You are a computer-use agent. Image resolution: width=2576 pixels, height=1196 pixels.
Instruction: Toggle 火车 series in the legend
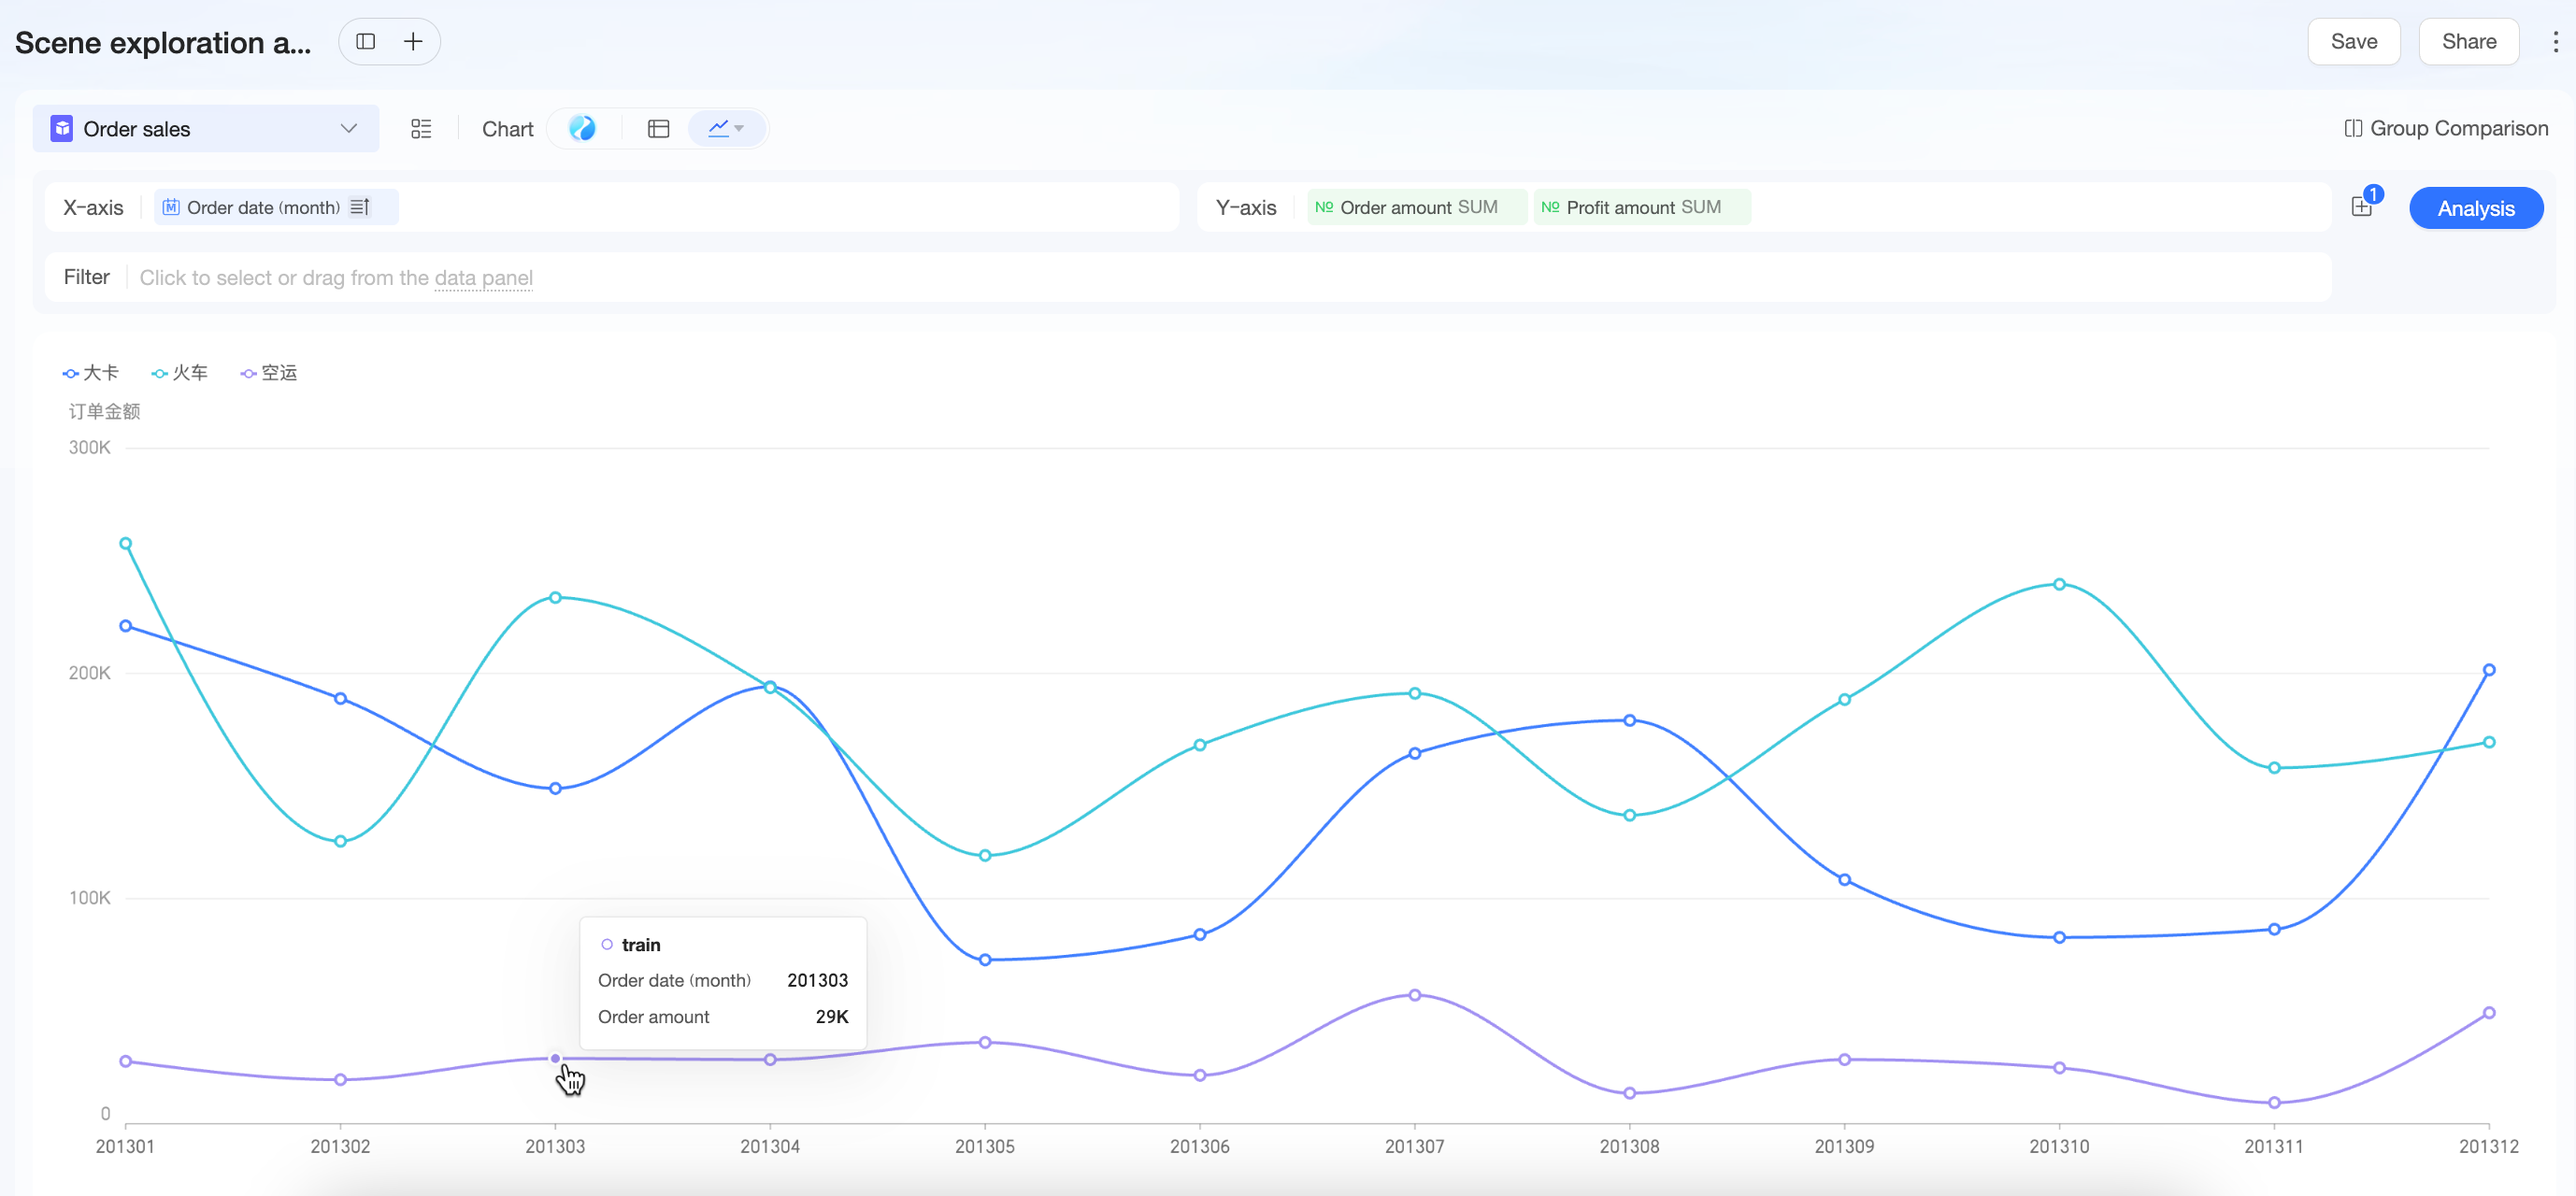(179, 373)
